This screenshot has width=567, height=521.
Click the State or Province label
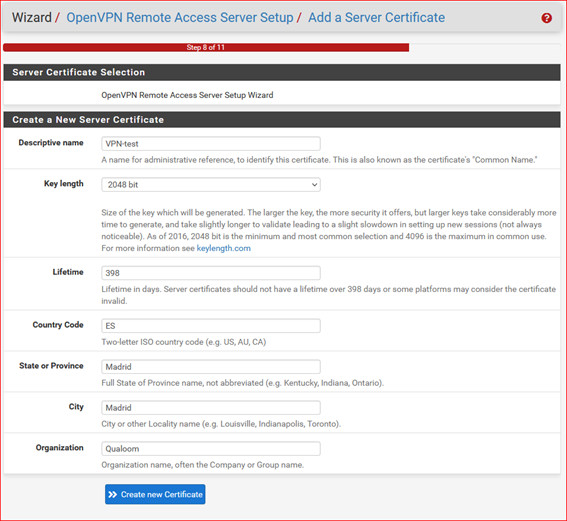tap(51, 366)
